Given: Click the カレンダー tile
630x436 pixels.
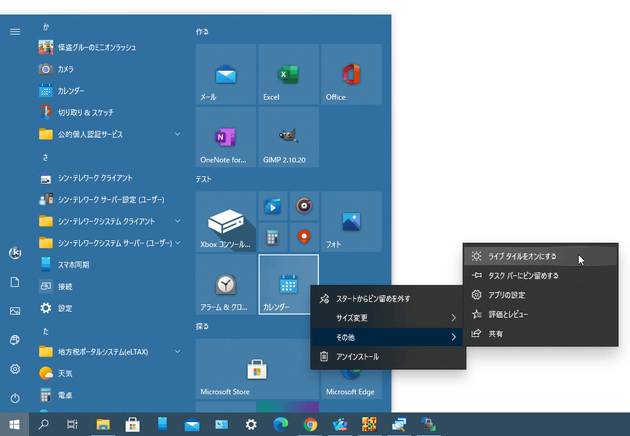Looking at the screenshot, I should click(288, 285).
